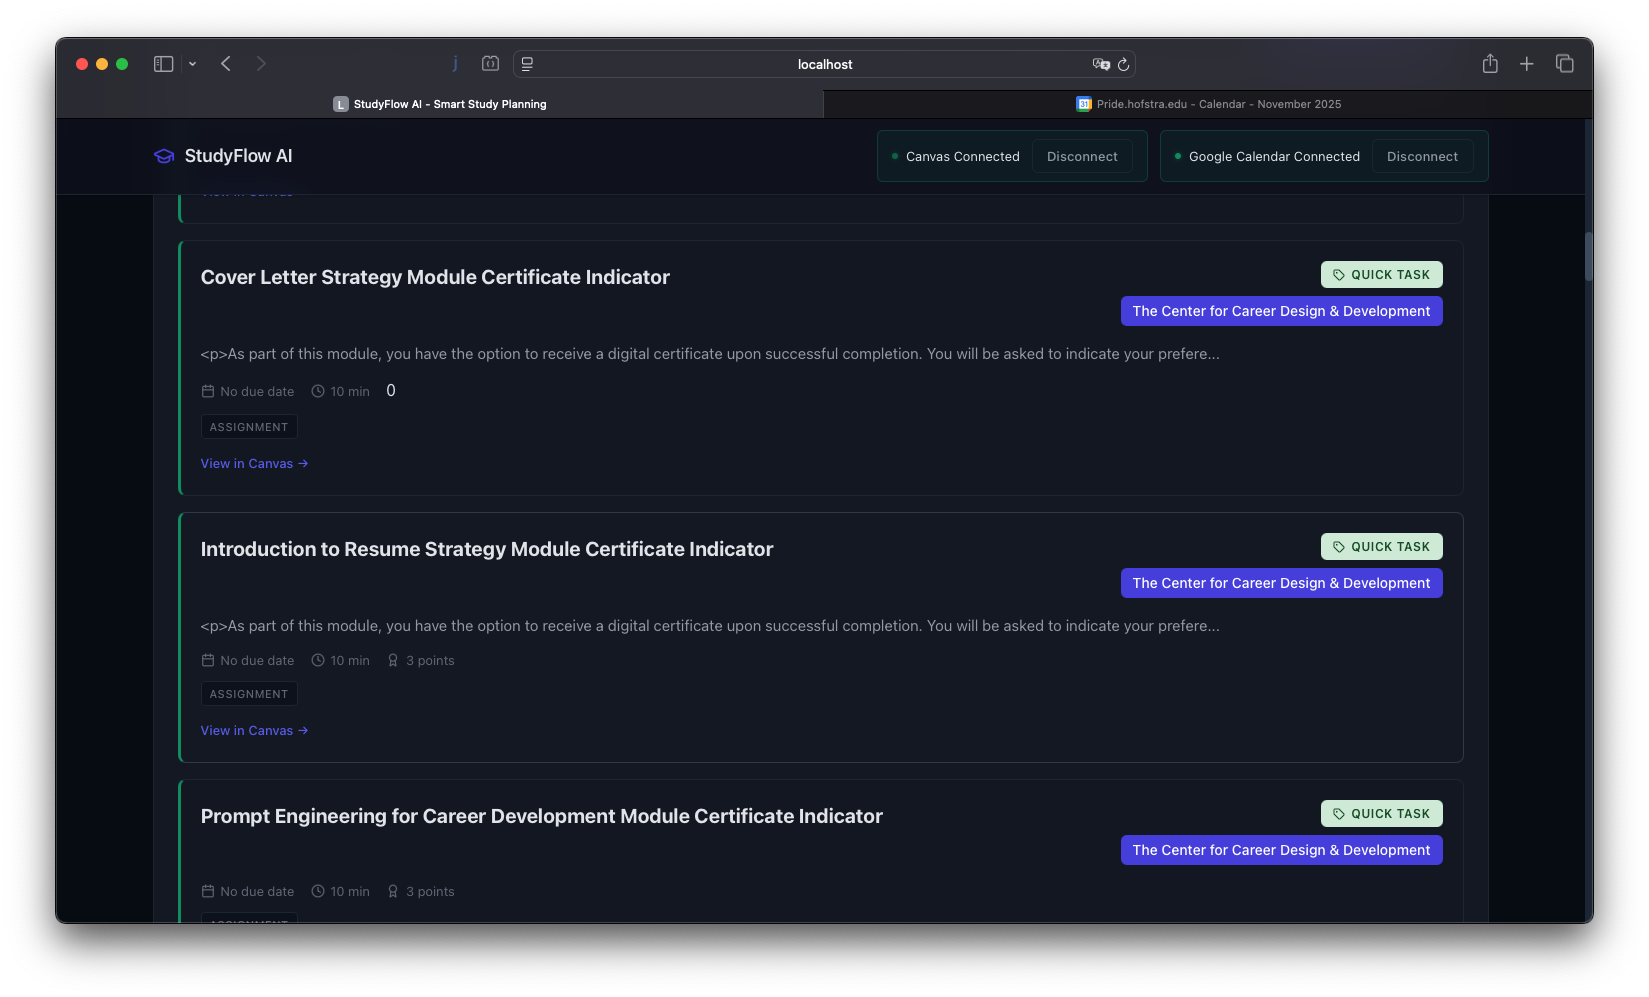Open the Safari share icon
Image resolution: width=1649 pixels, height=997 pixels.
tap(1490, 64)
